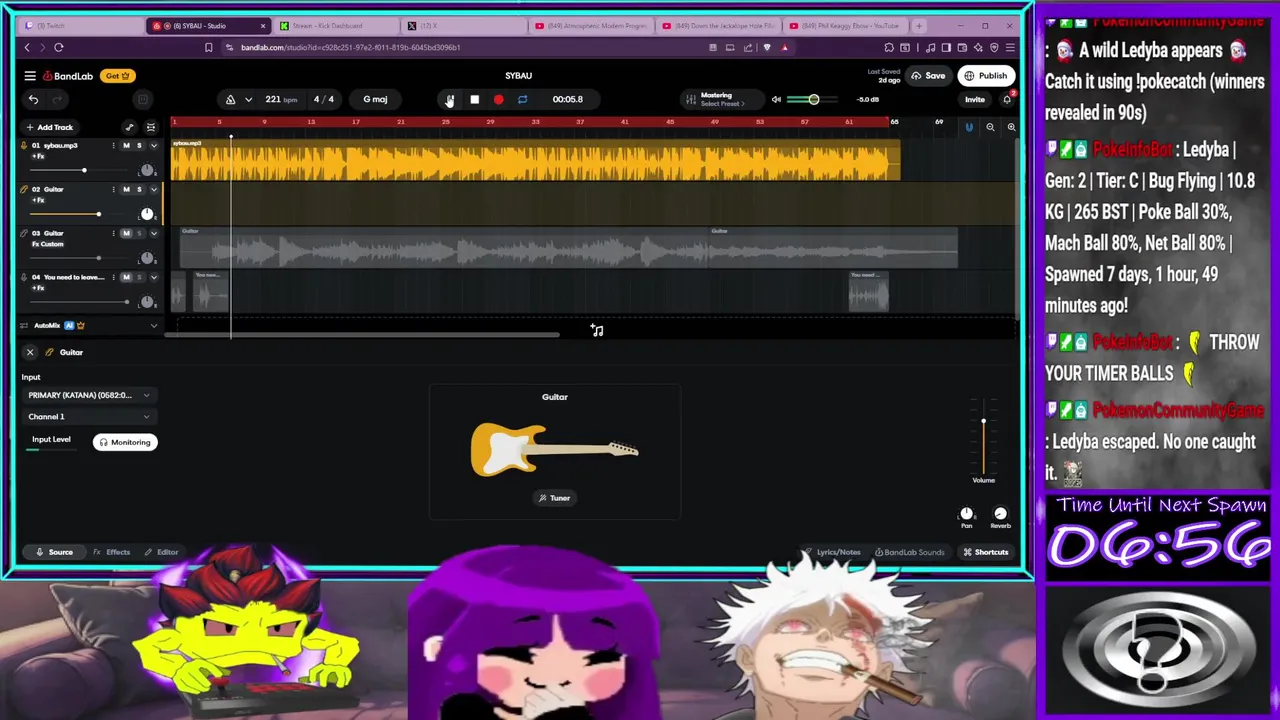Click the automation icon beside Add Track
This screenshot has height=720, width=1280.
click(x=129, y=127)
